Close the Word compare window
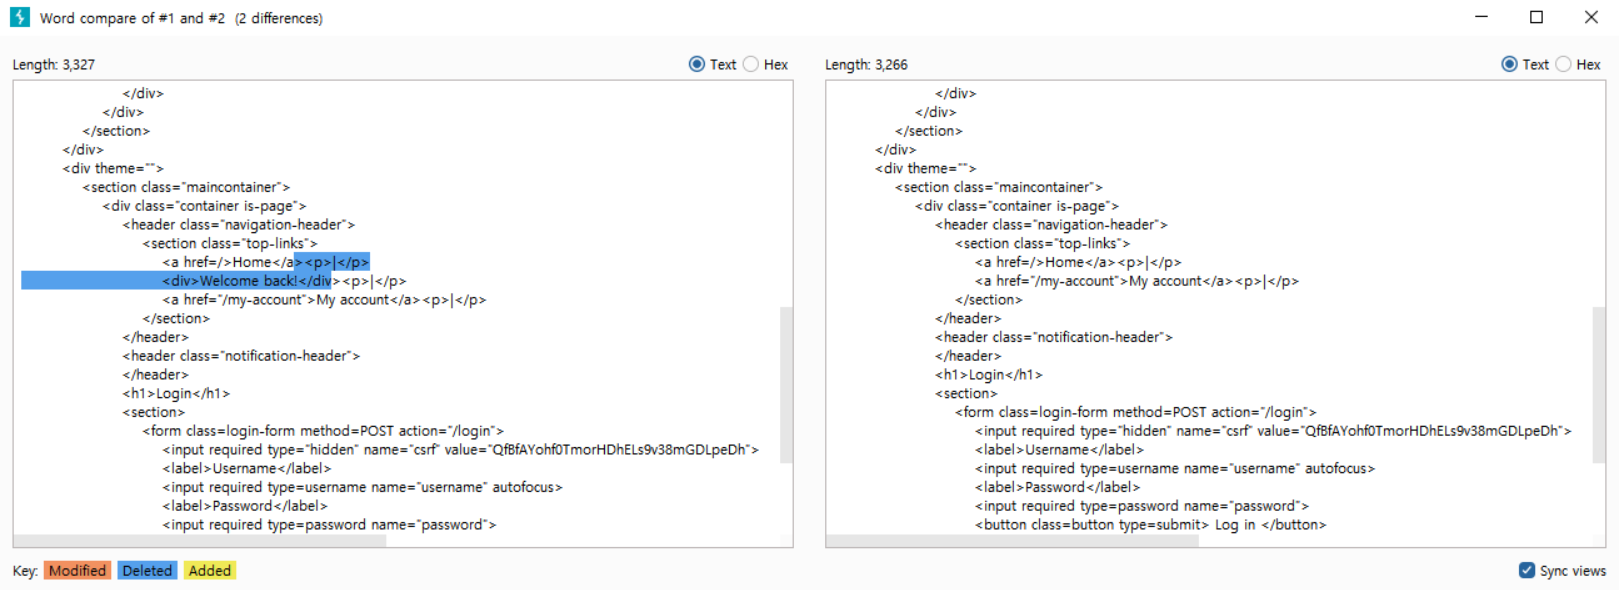The image size is (1619, 590). [x=1591, y=17]
